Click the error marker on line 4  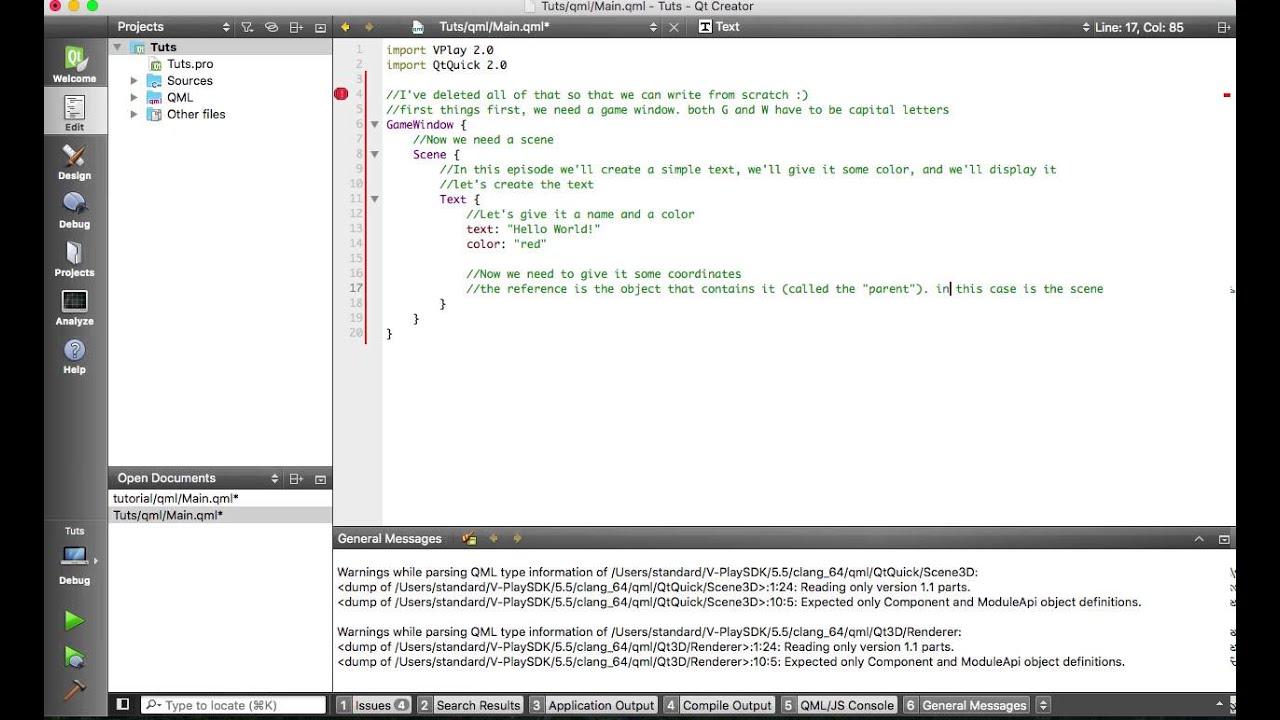(341, 94)
